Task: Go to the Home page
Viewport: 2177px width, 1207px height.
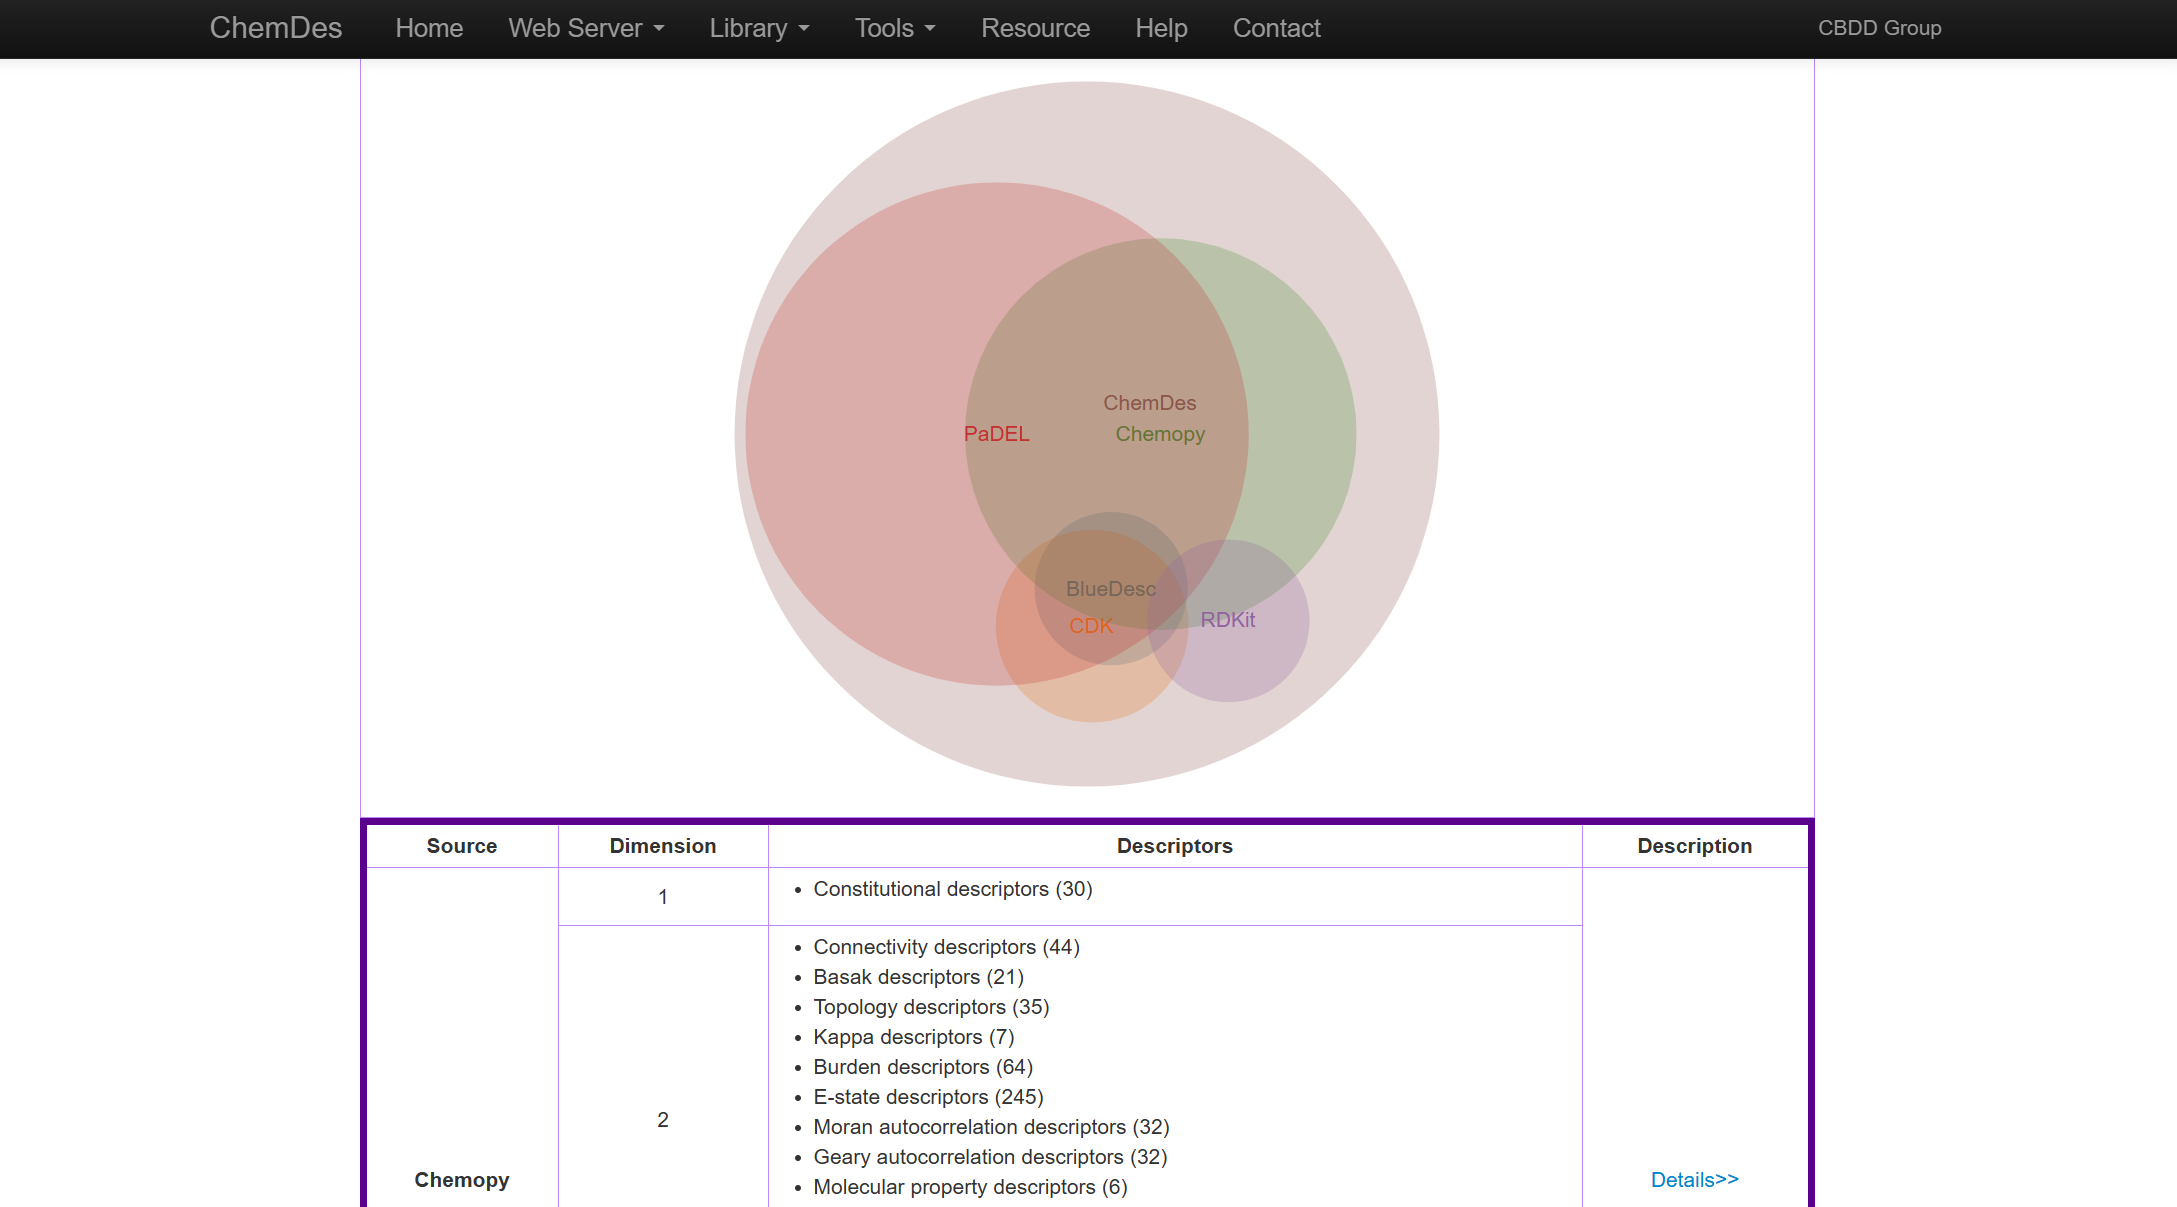Action: click(429, 28)
